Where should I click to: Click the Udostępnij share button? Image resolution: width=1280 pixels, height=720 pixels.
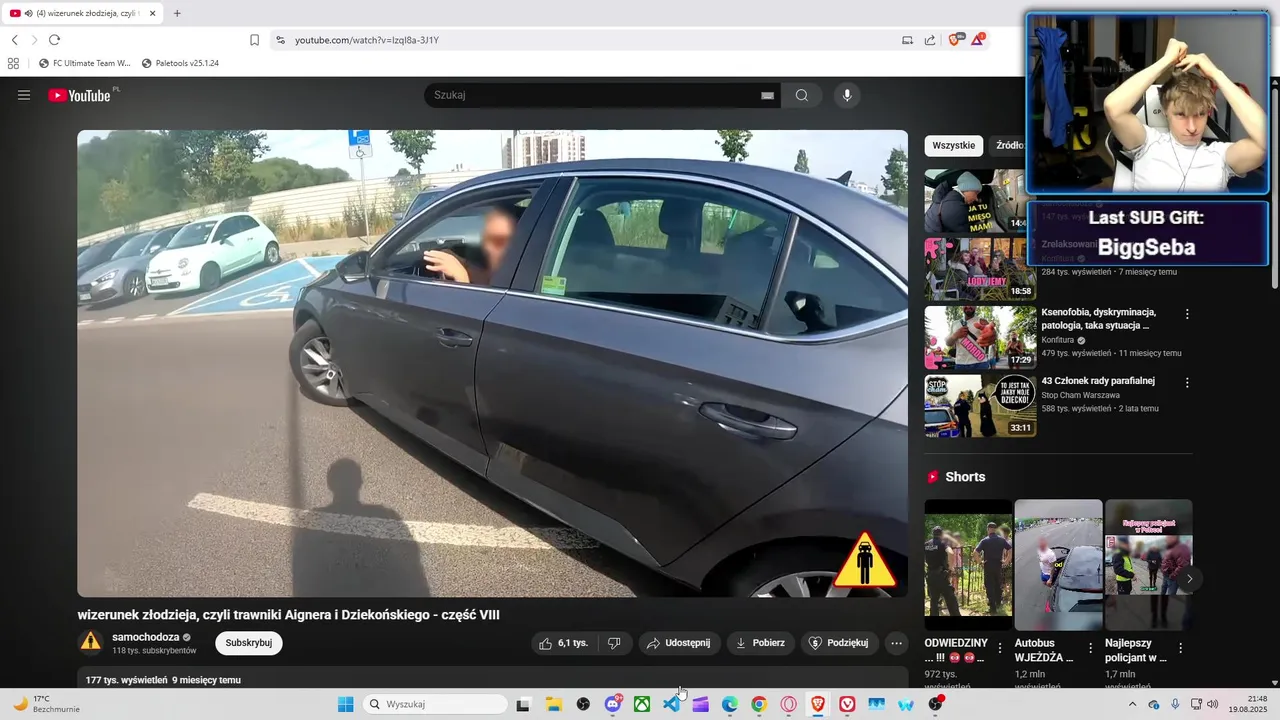pos(679,643)
